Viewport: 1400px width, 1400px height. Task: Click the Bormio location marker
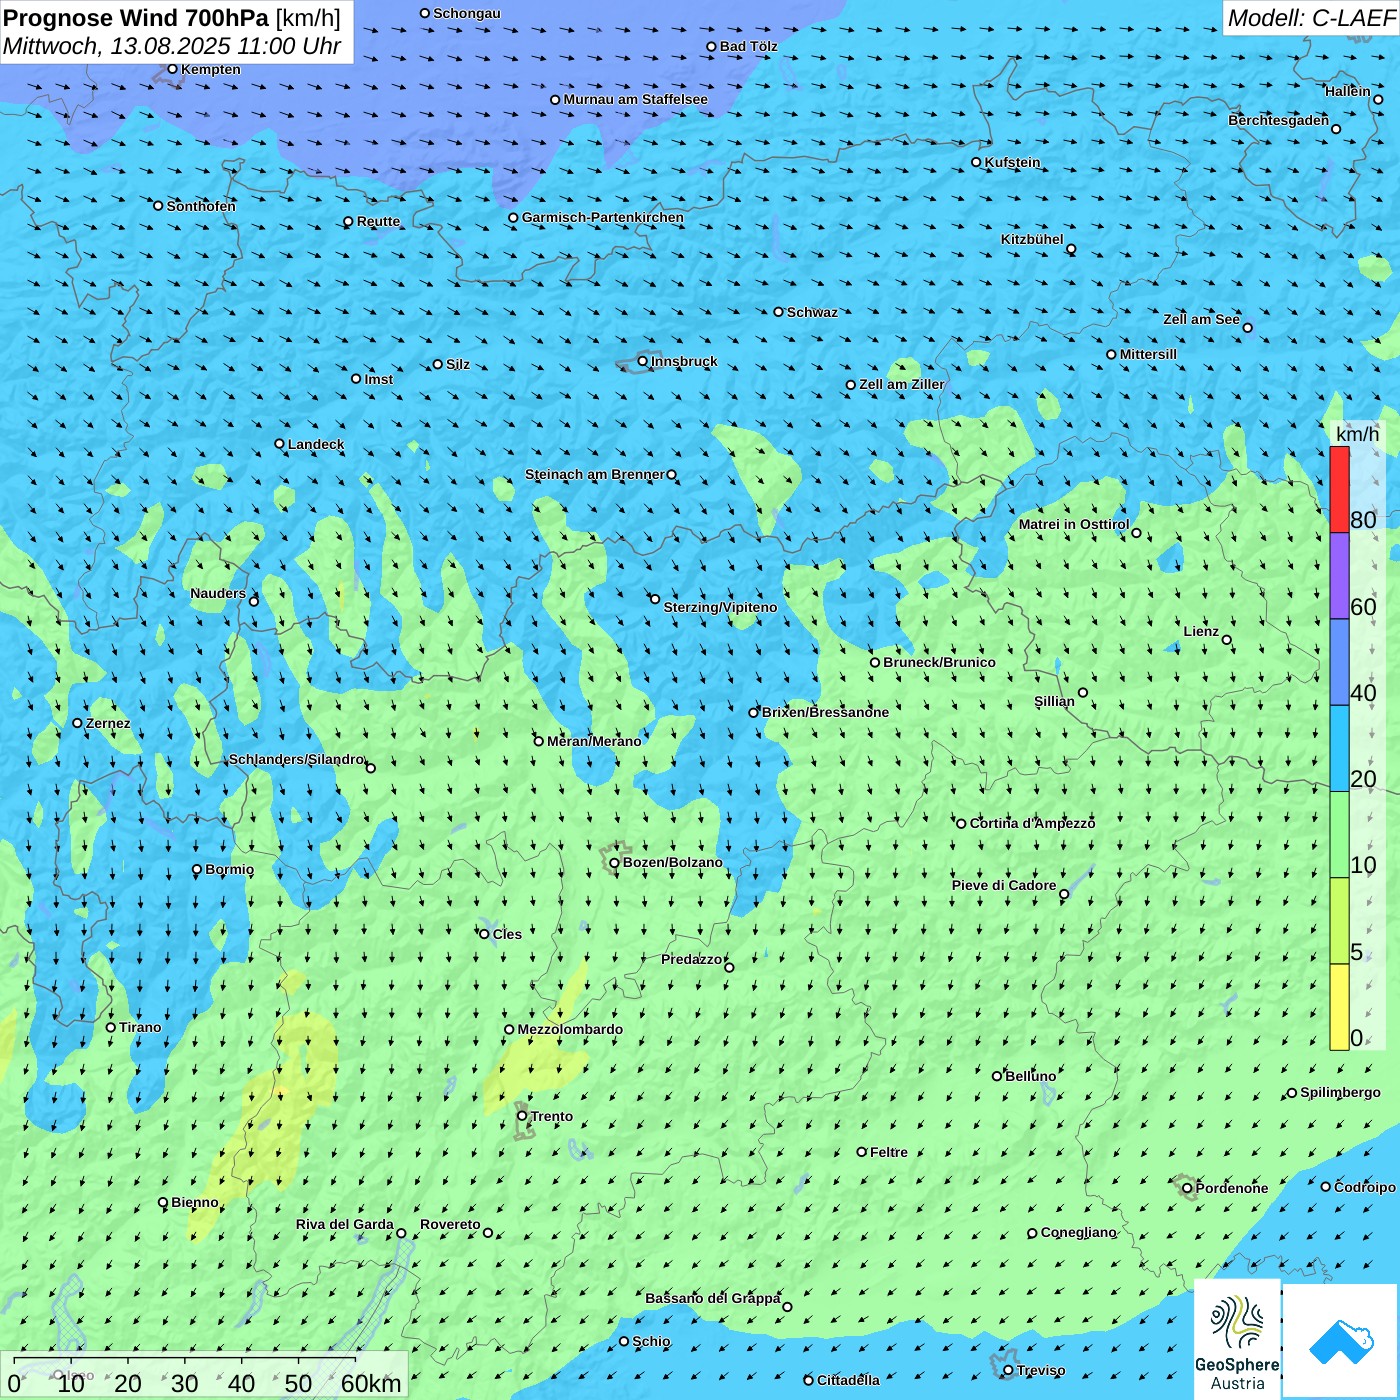(x=197, y=870)
